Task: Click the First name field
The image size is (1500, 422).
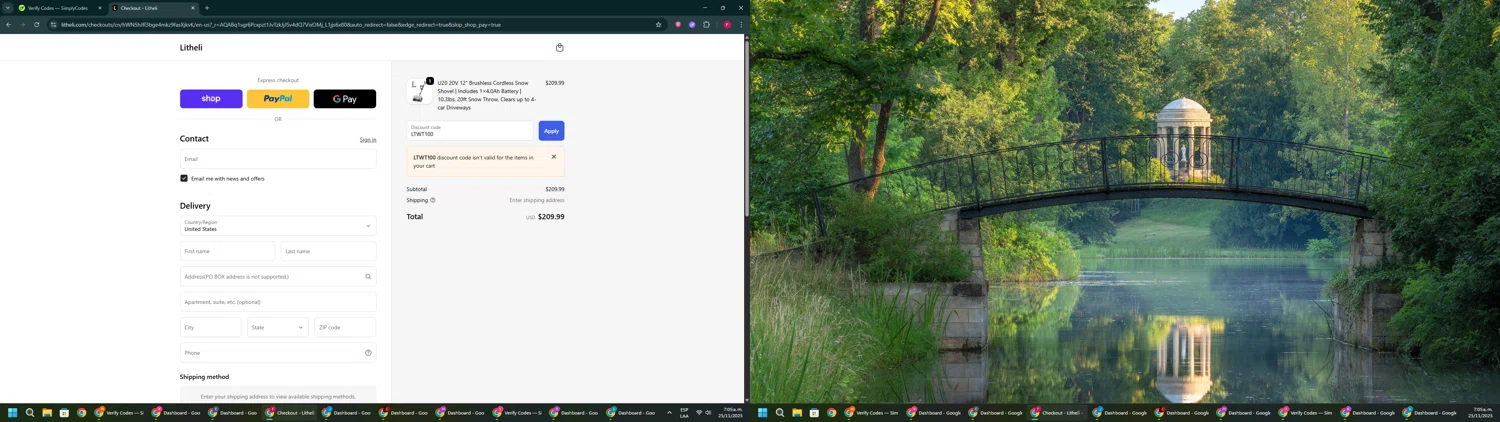Action: tap(228, 251)
